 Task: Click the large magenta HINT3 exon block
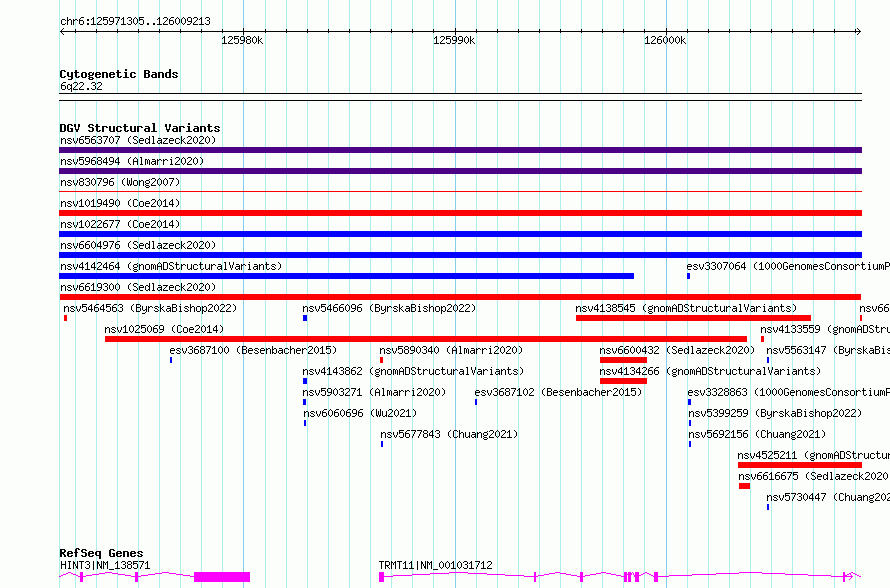[222, 577]
